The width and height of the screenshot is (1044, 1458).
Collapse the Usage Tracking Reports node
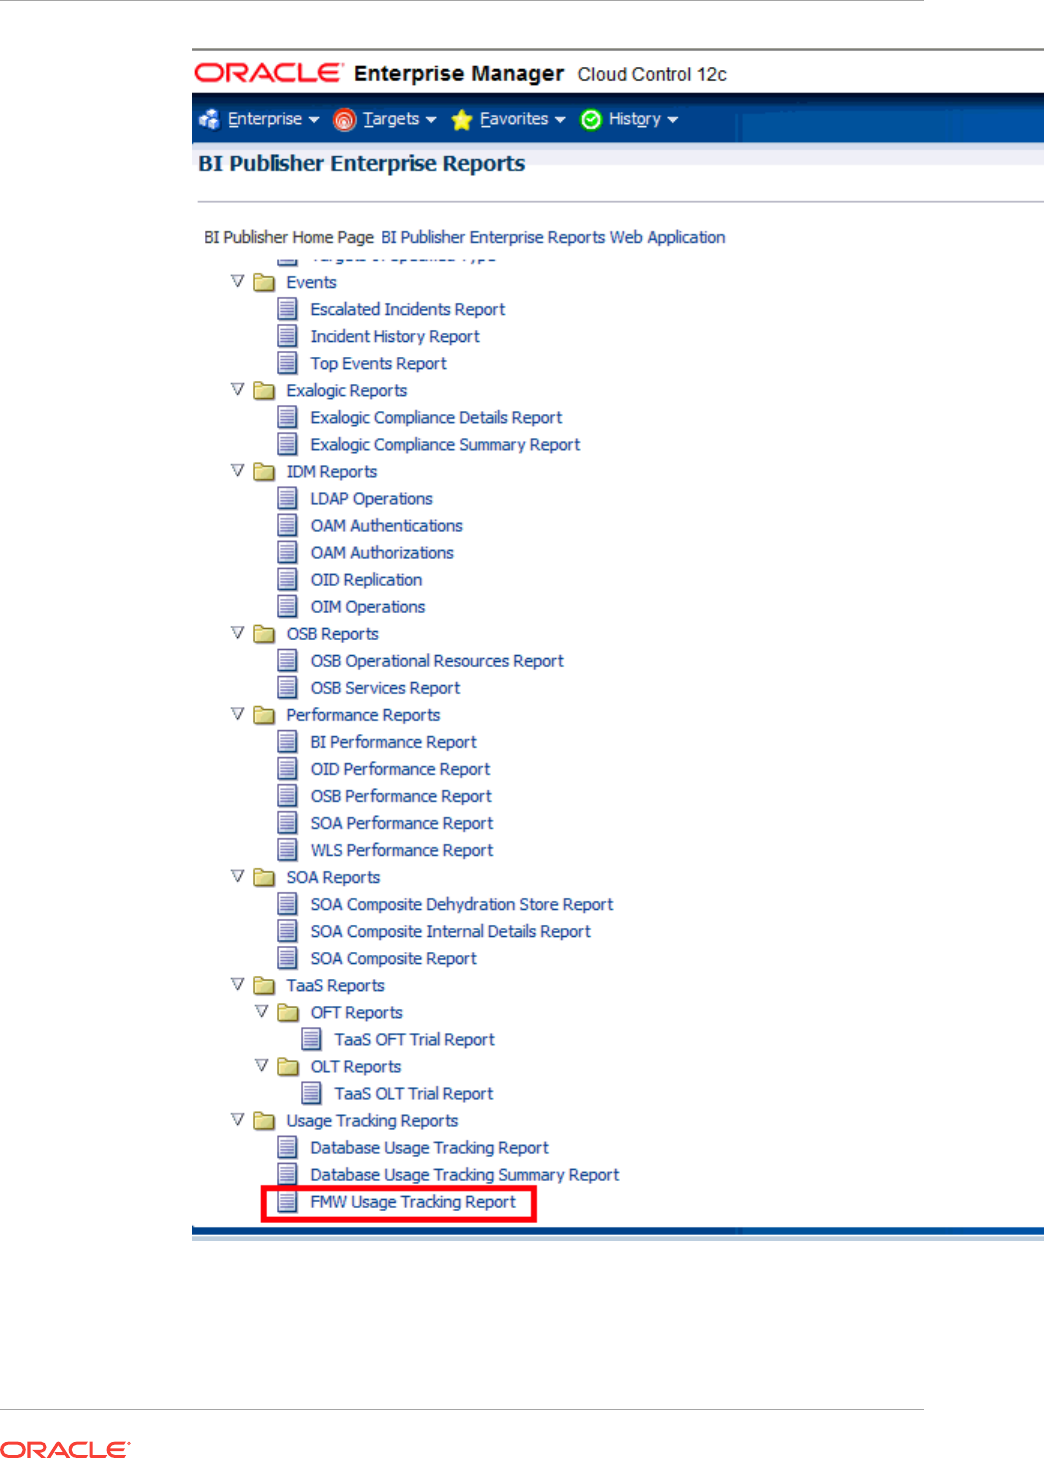click(238, 1119)
